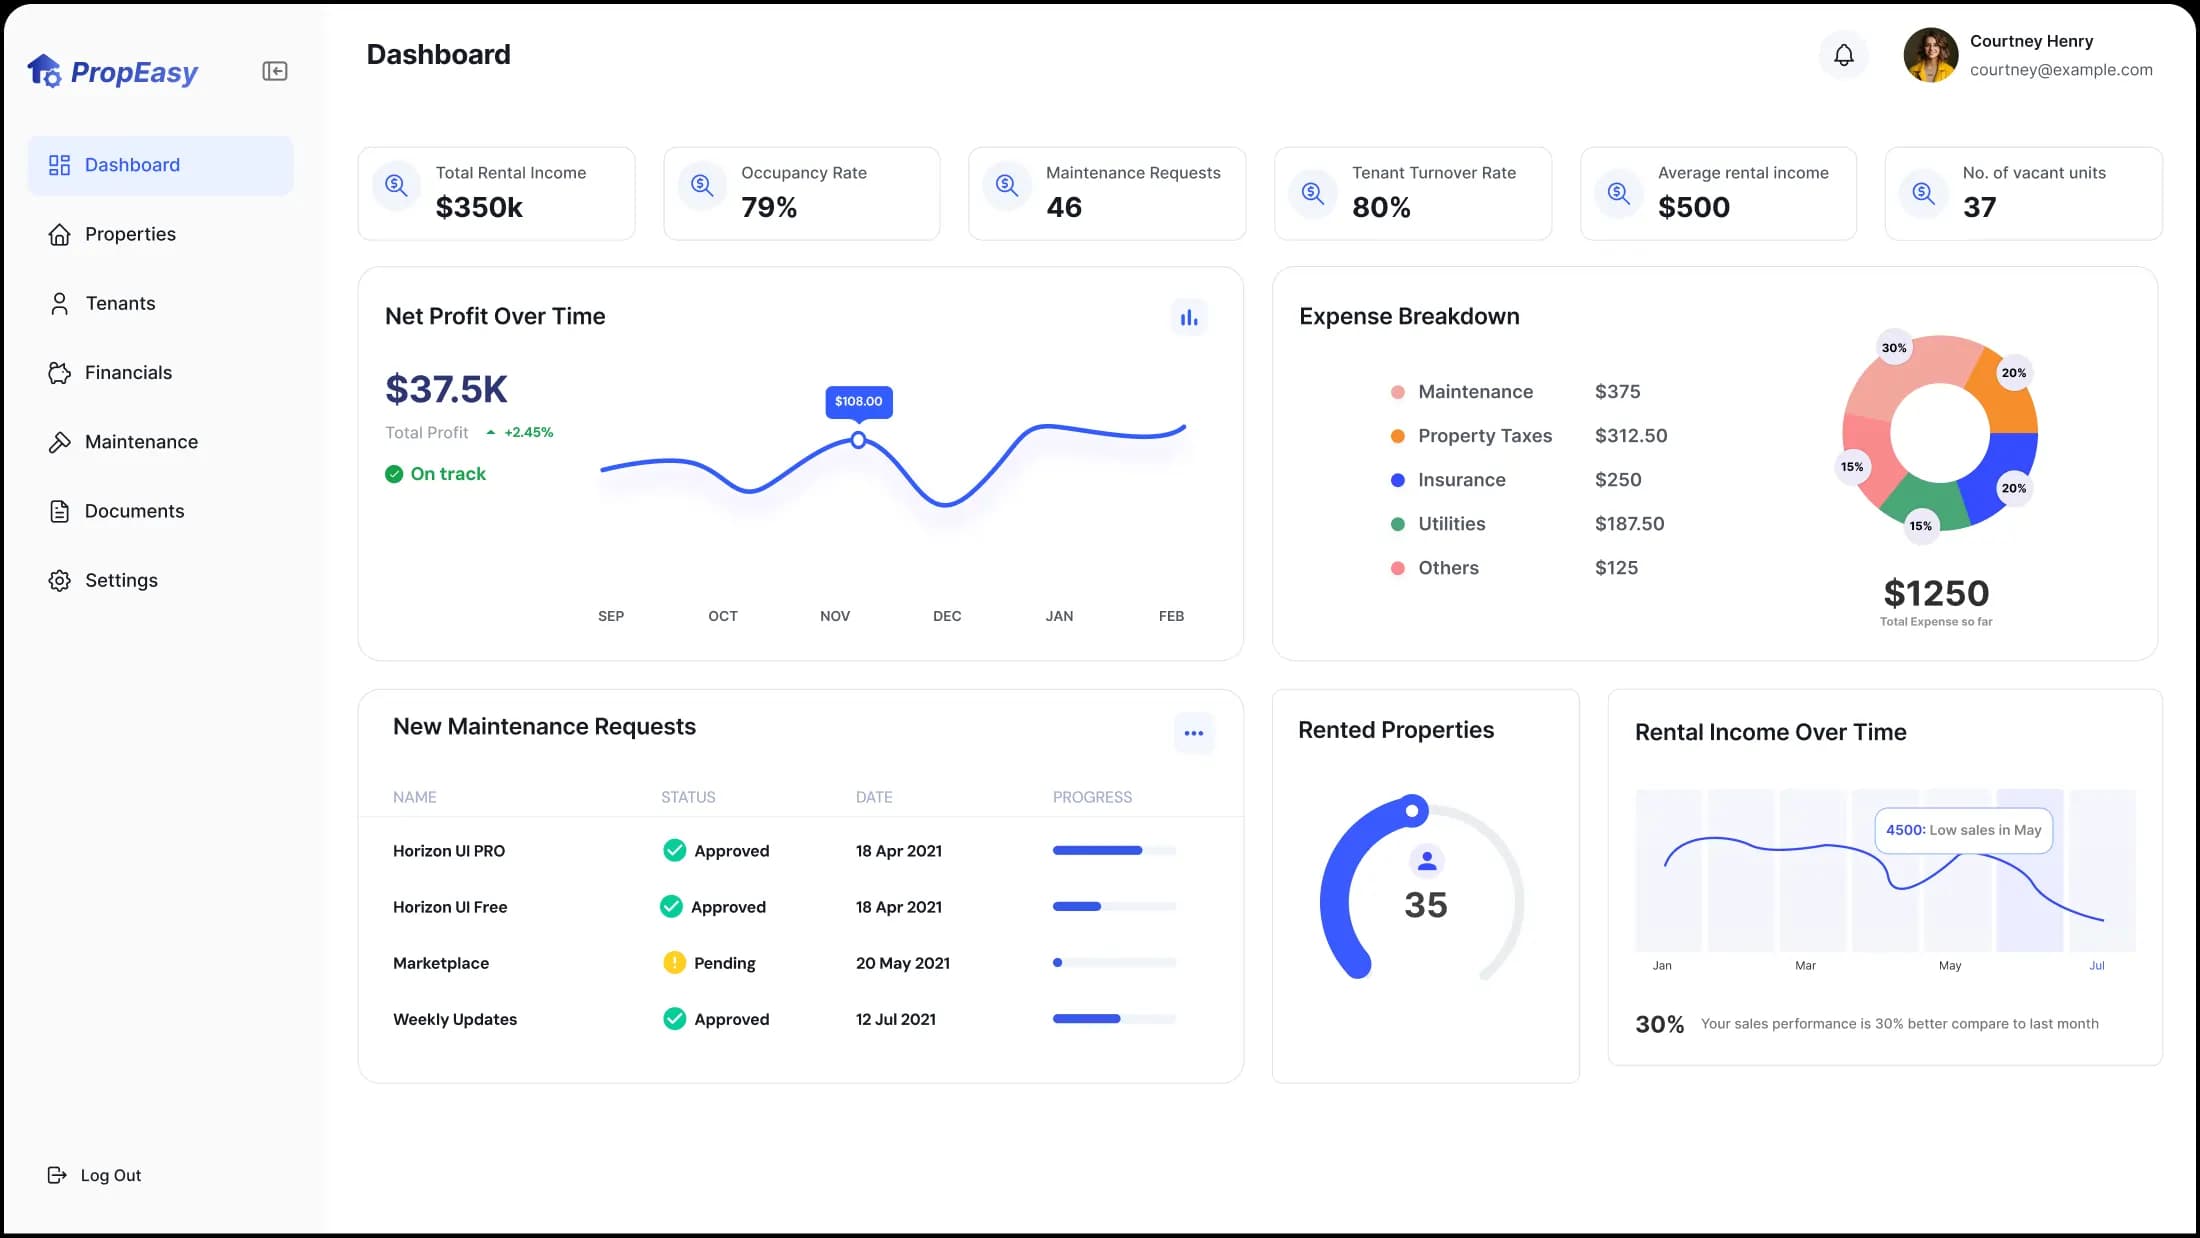Click the $108.00 data point on profit chart
The image size is (2200, 1238).
tap(858, 440)
